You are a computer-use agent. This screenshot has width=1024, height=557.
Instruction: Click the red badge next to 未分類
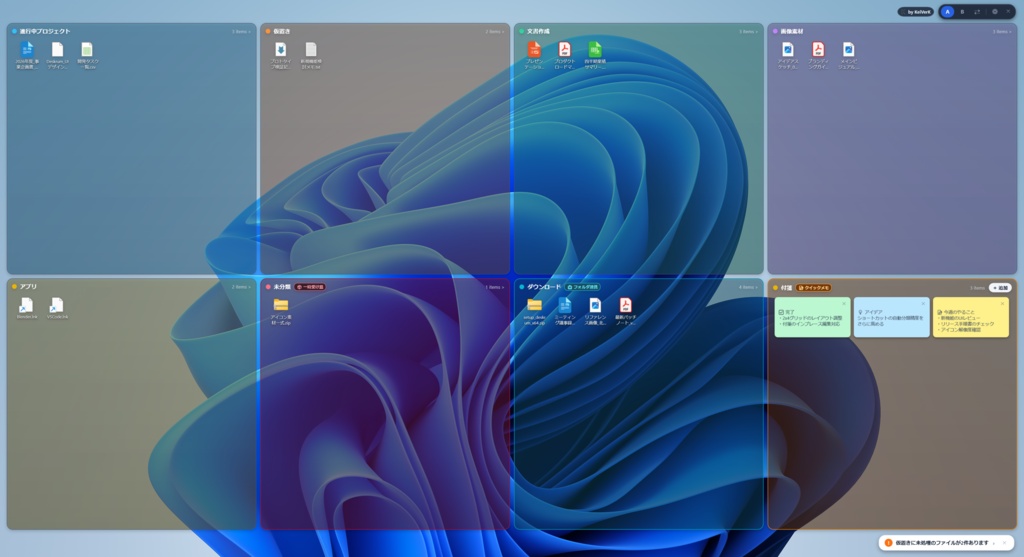[x=310, y=287]
